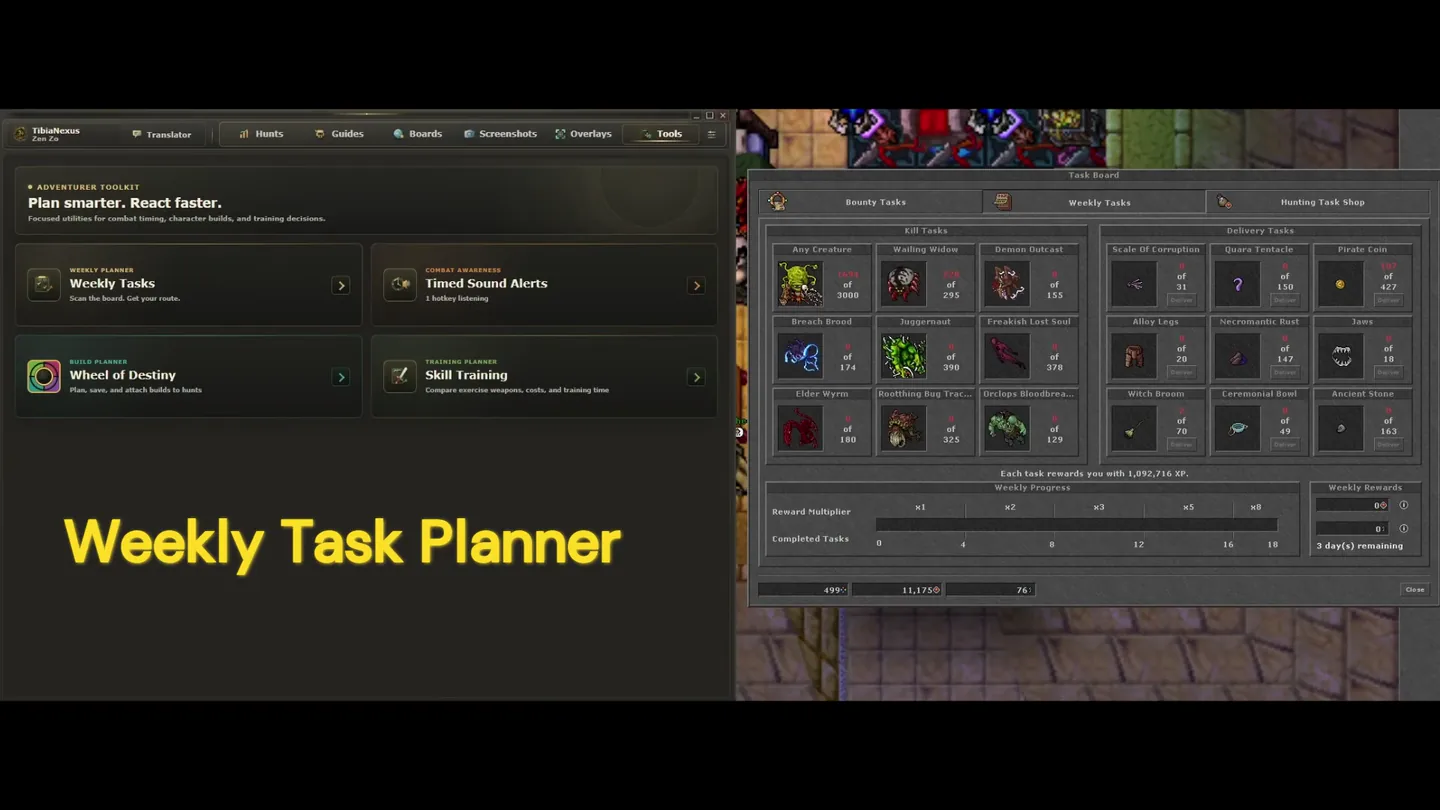Expand the Timed Sound Alerts card arrow

[x=696, y=285]
